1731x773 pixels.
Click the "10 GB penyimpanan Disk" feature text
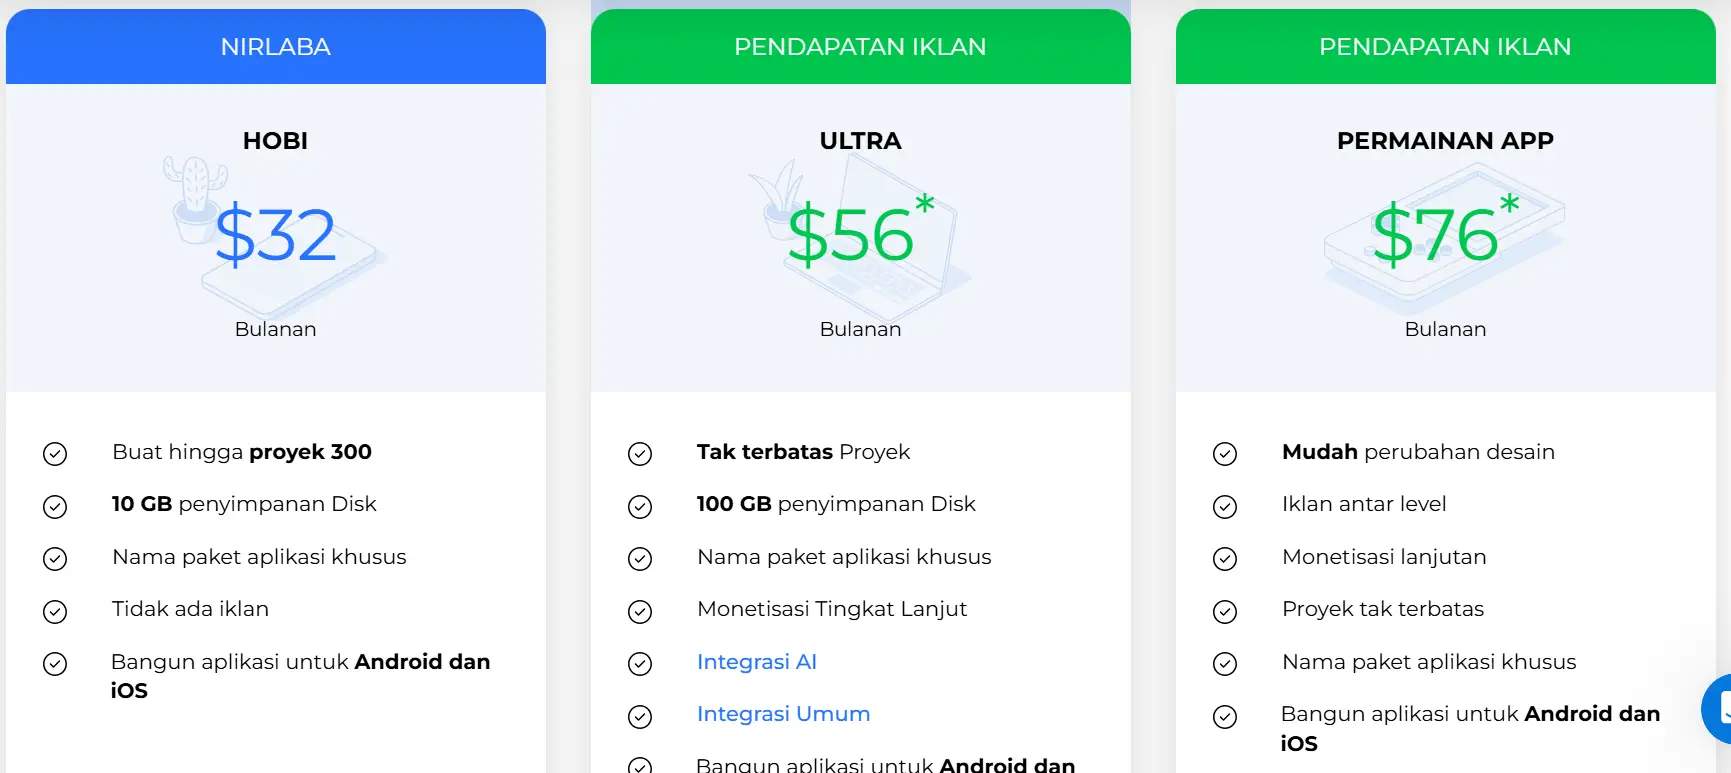point(244,504)
